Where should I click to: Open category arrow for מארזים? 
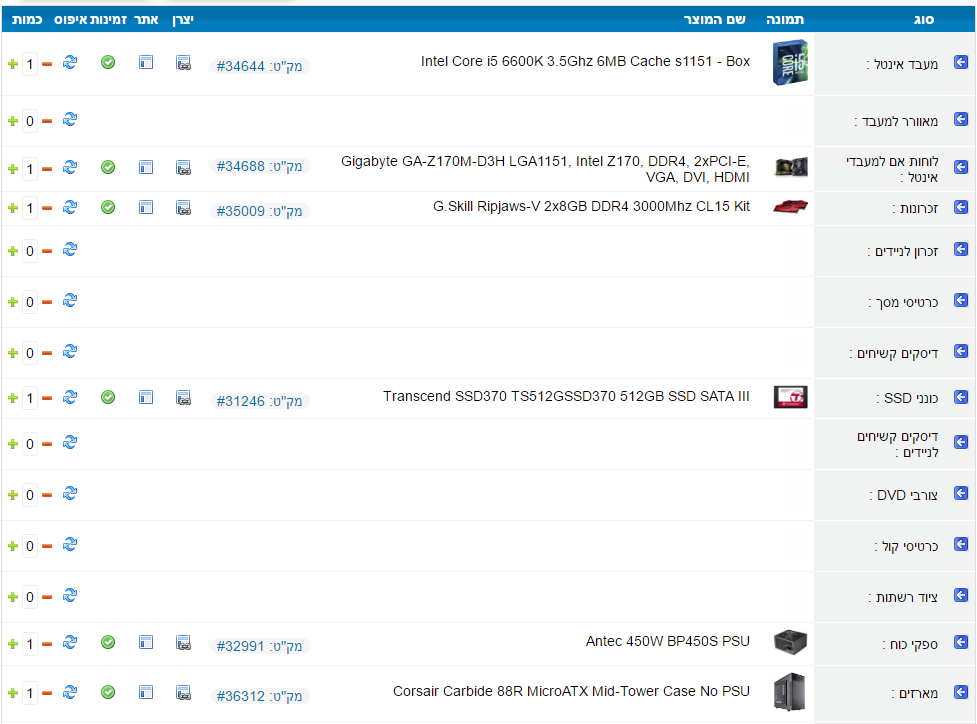click(961, 692)
